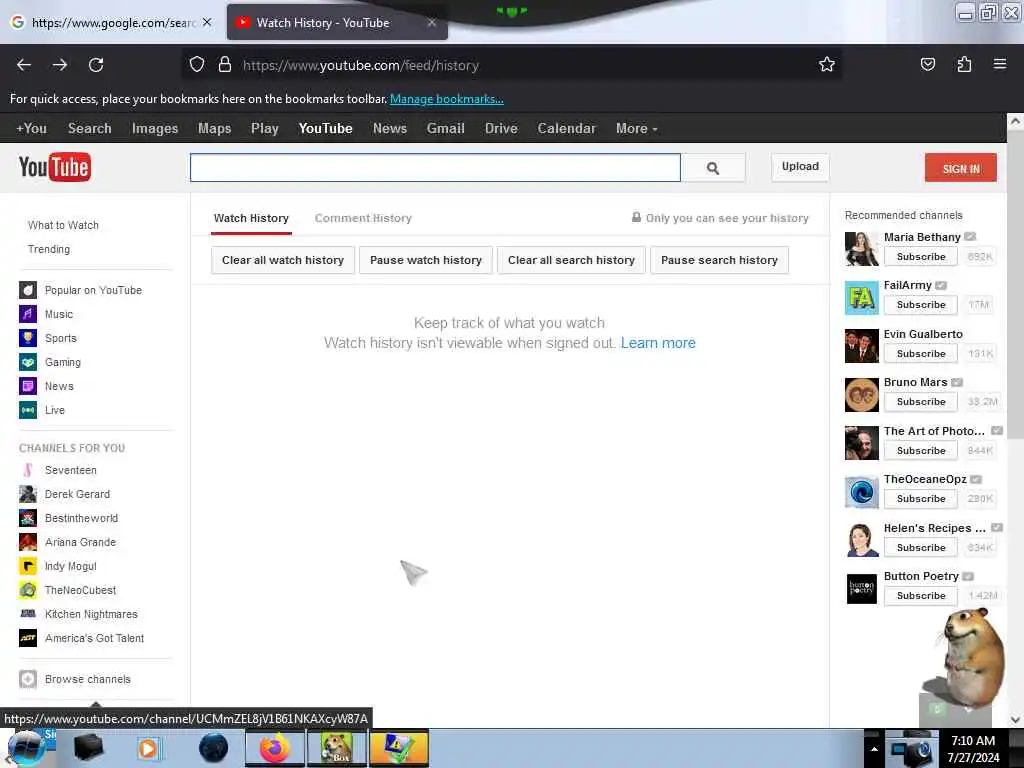Open the Firefox hamburger menu
Screen dimensions: 1024x768
(x=1000, y=64)
